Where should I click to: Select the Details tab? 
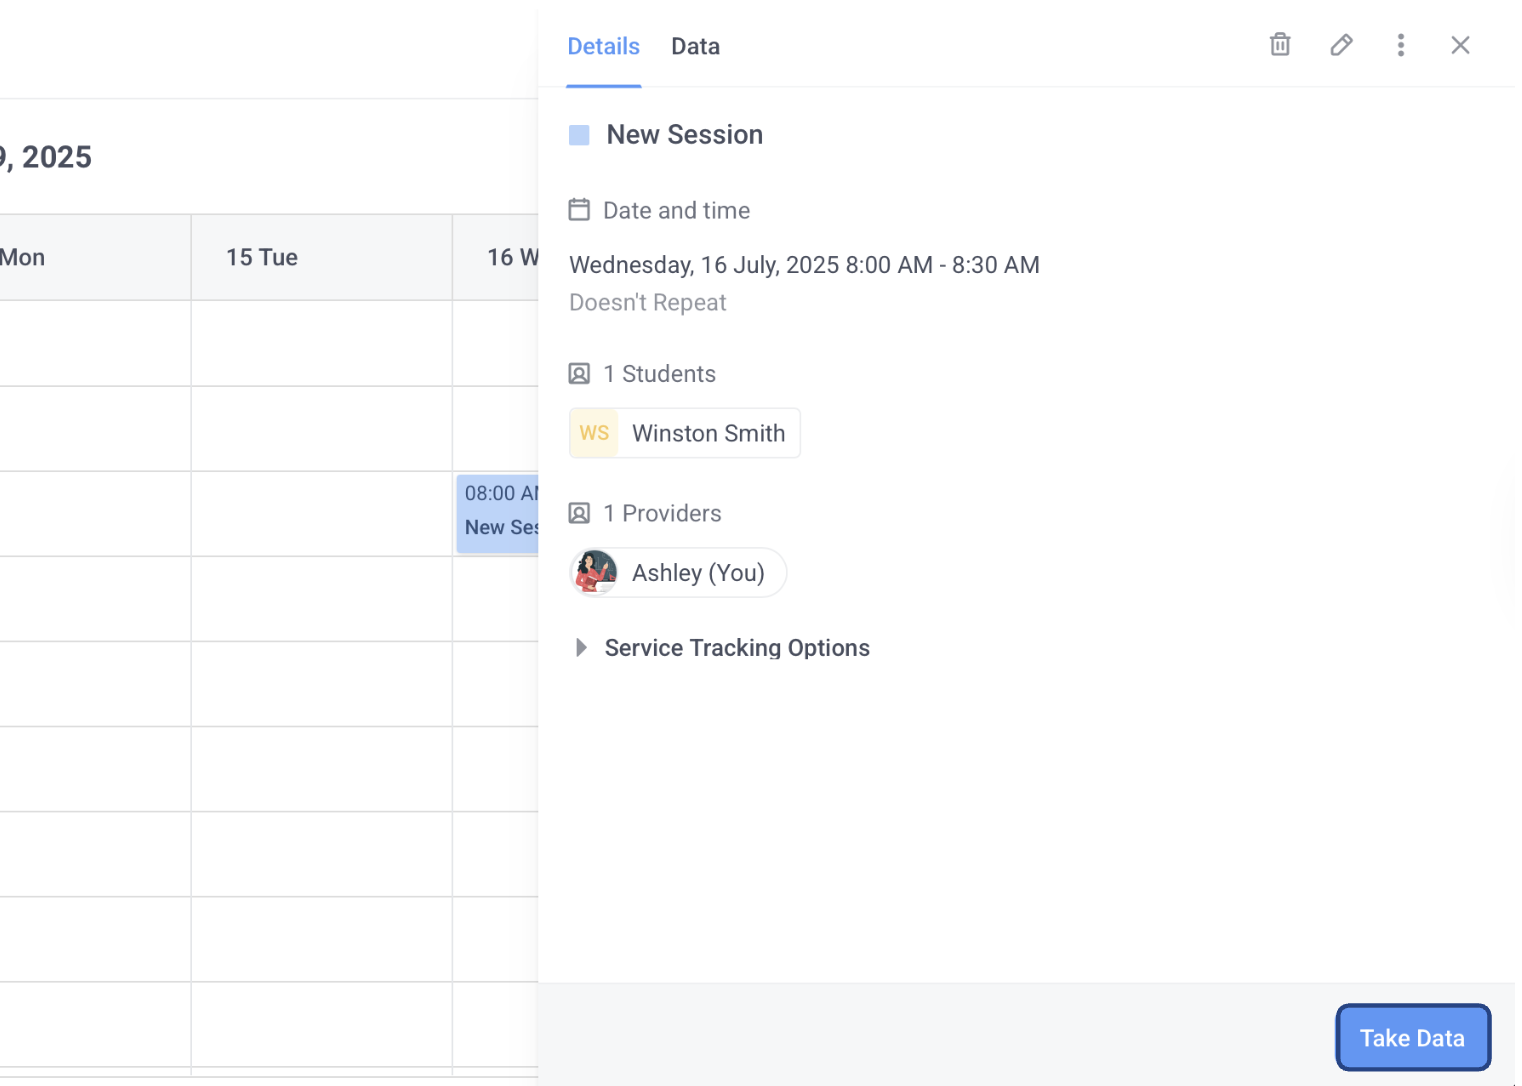[603, 47]
